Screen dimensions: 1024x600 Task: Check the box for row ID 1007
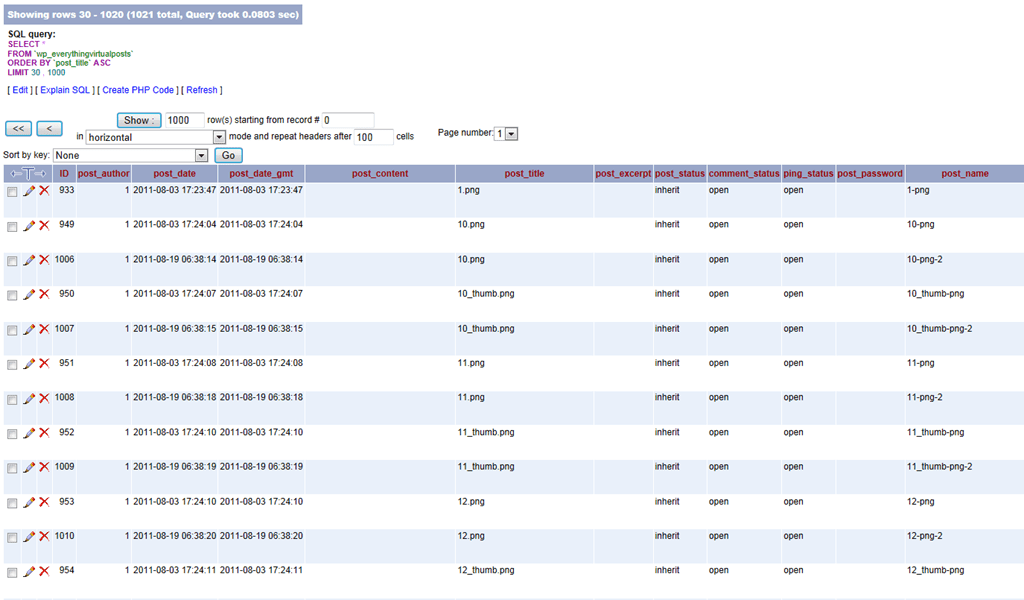[x=12, y=330]
